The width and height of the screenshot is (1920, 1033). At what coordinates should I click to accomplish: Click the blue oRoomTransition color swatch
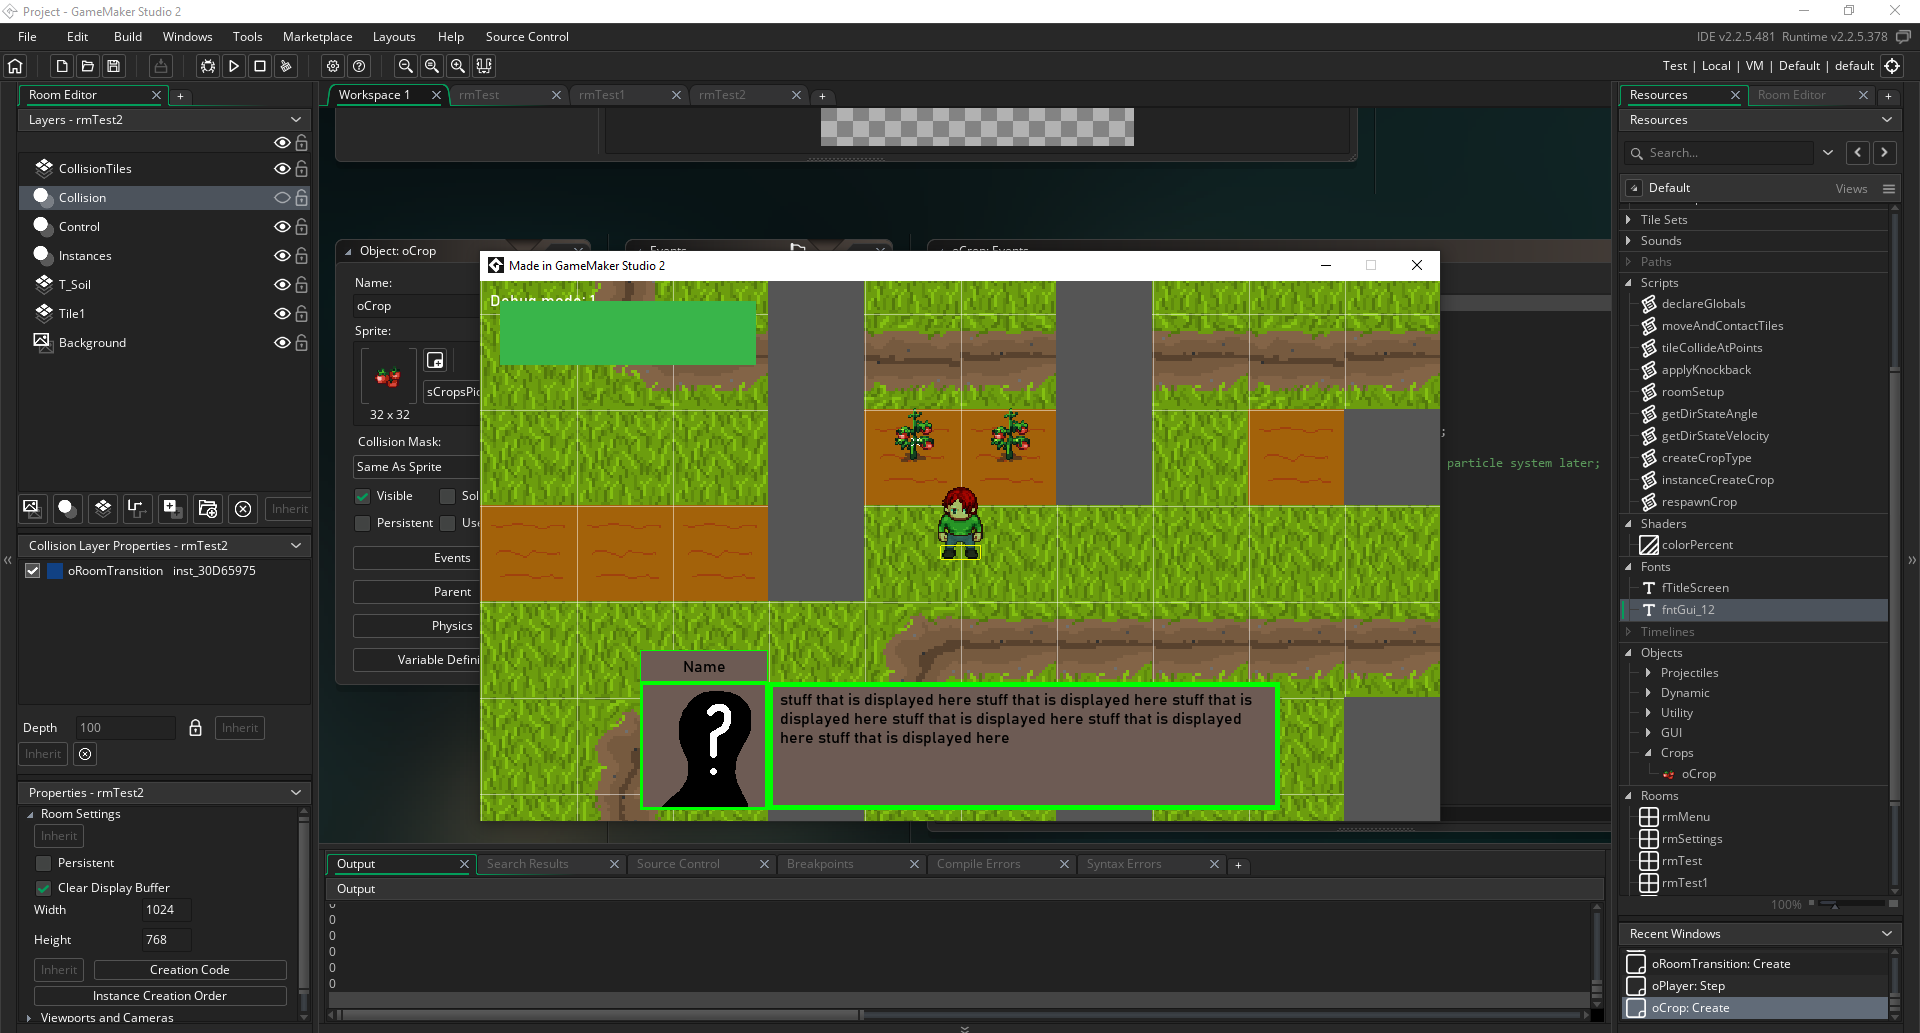56,571
